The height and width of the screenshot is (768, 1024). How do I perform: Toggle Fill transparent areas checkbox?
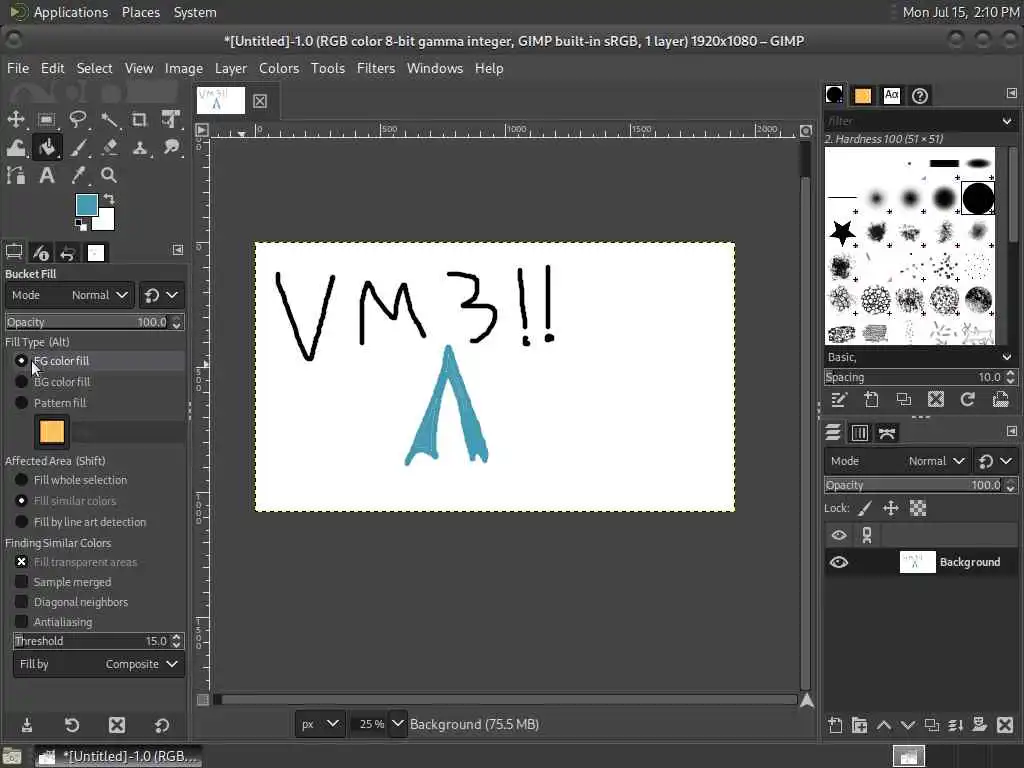[22, 562]
